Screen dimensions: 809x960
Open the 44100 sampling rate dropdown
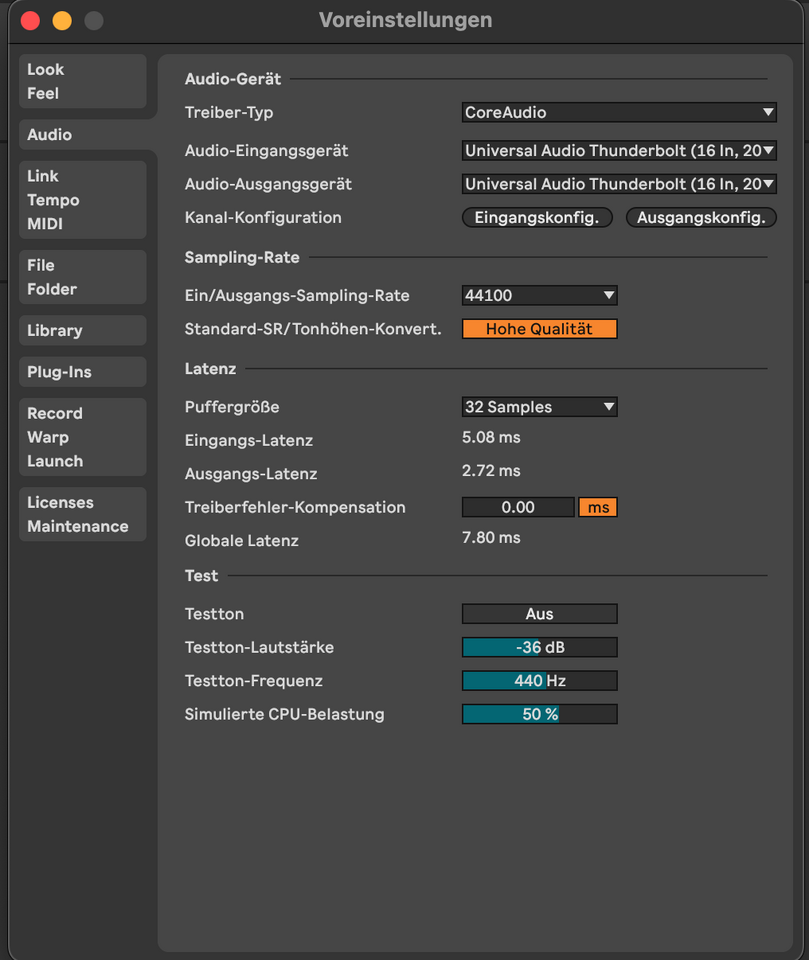pos(540,296)
